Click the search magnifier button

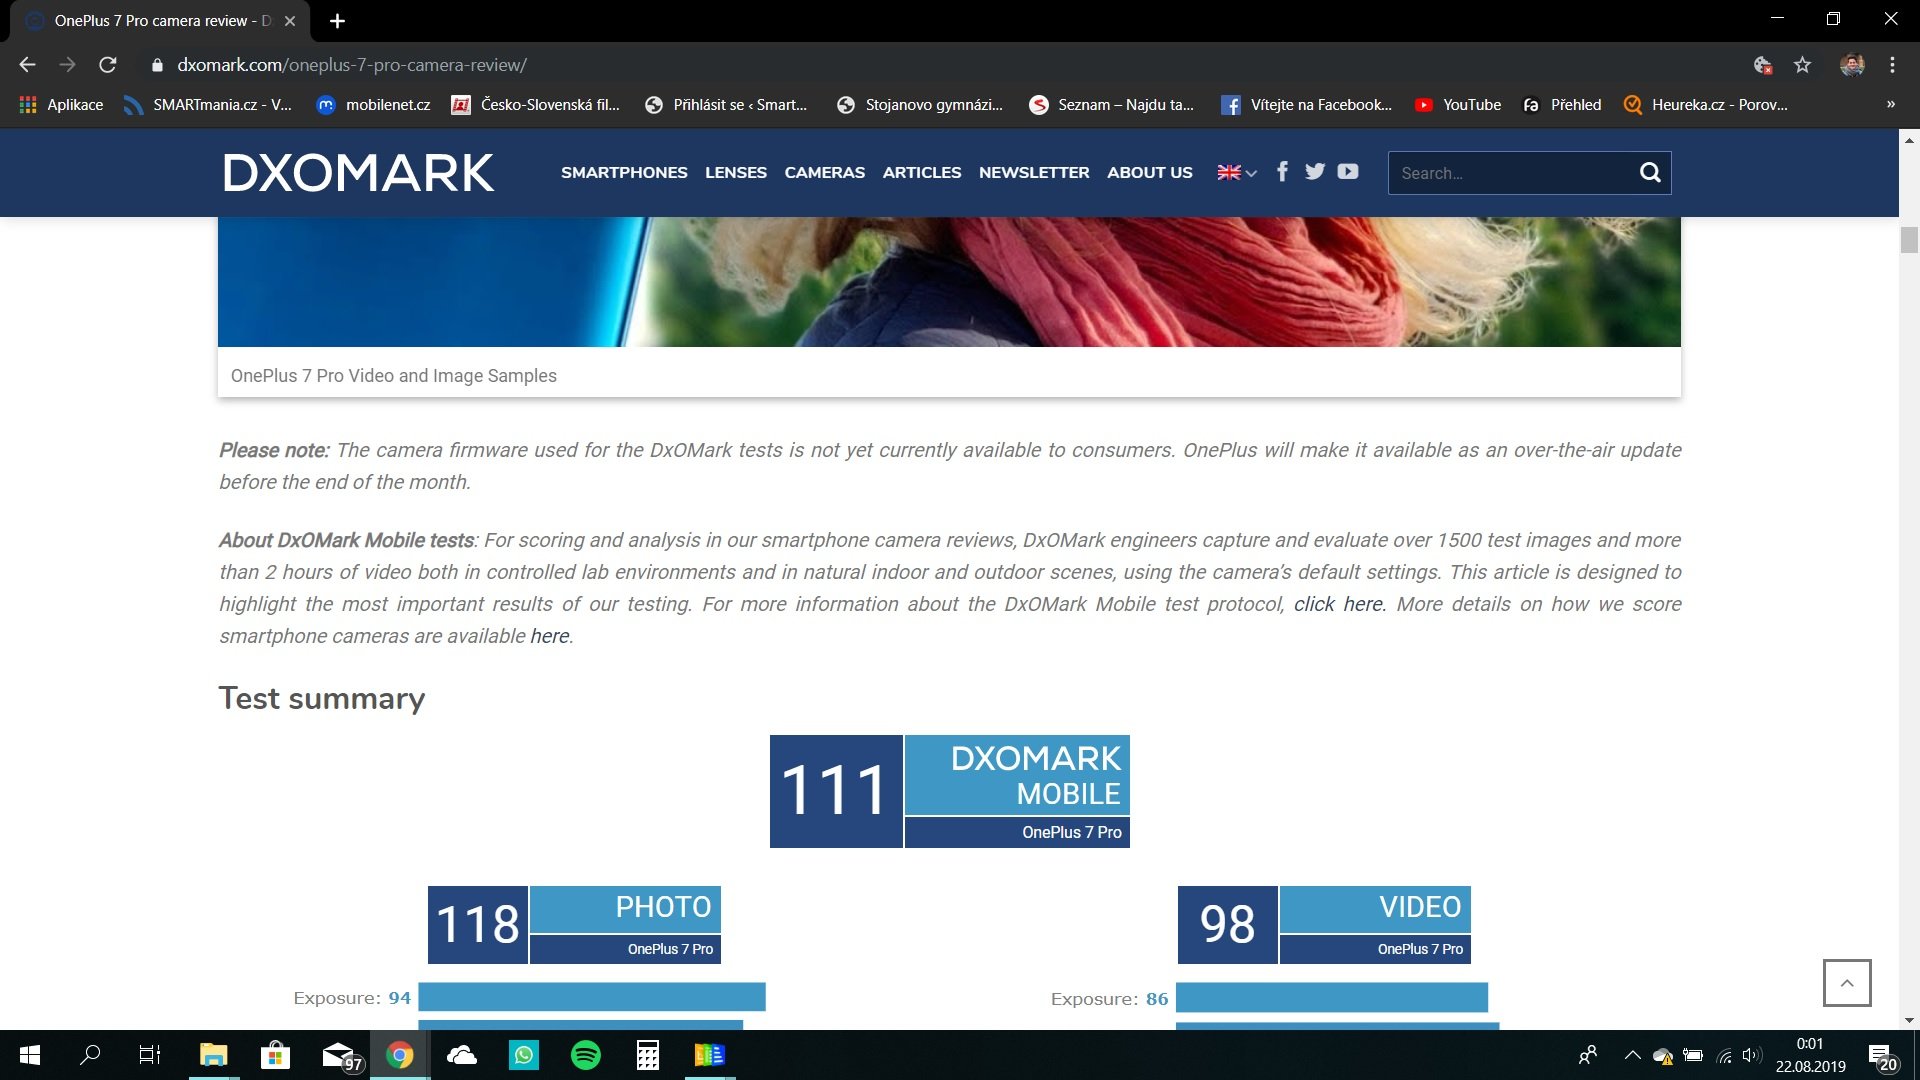[1650, 173]
